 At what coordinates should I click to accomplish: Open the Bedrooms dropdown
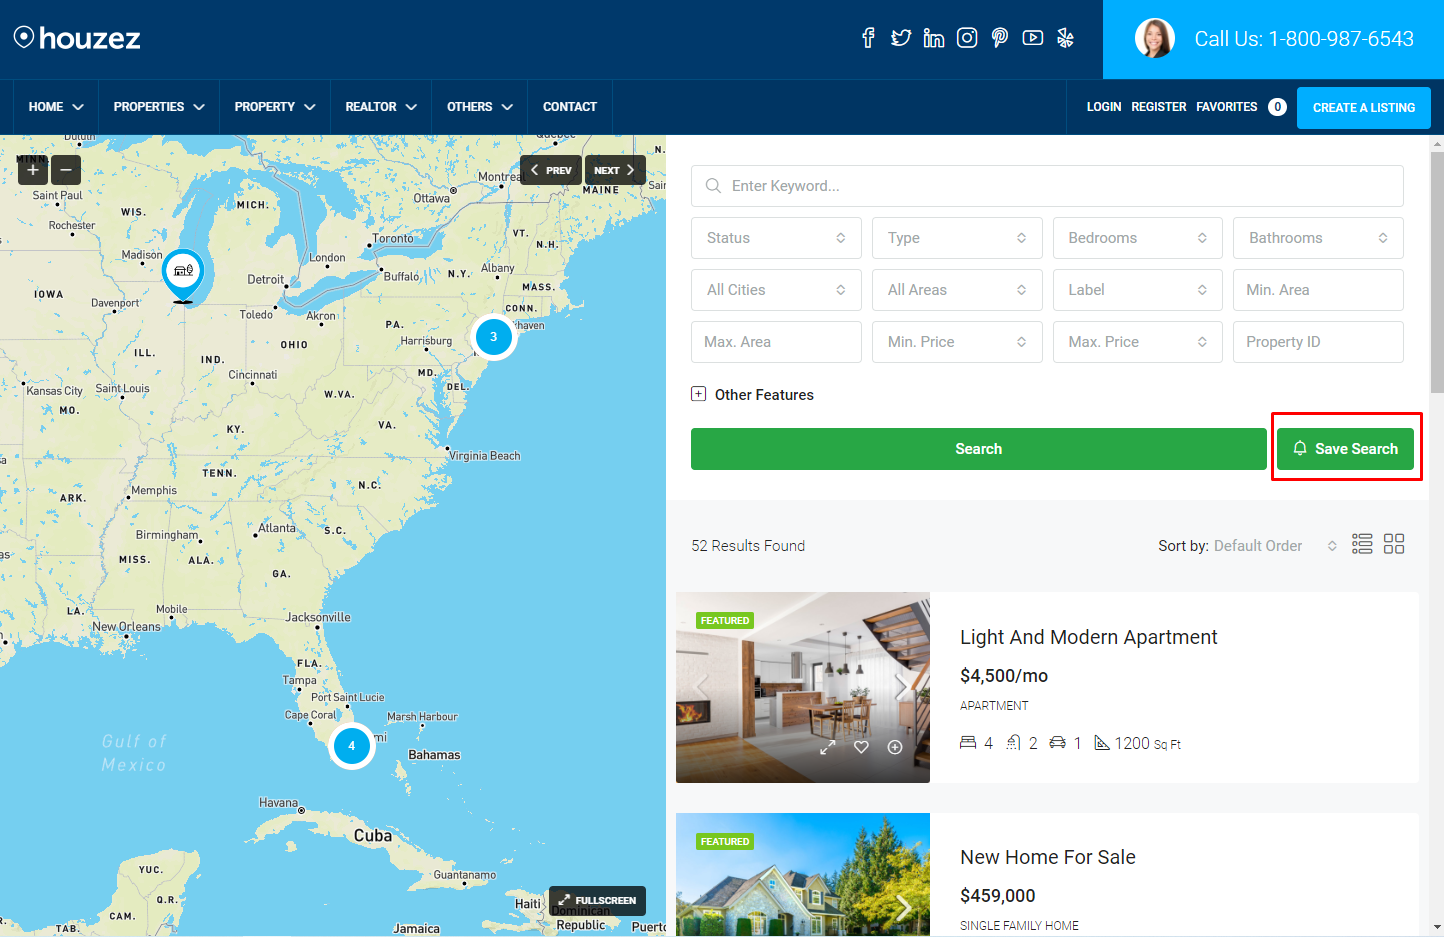point(1138,238)
